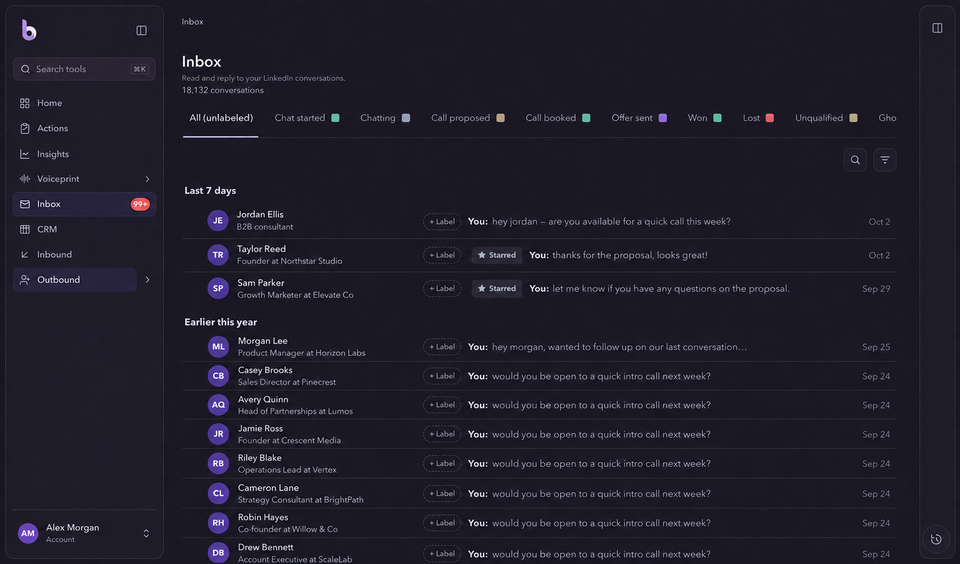Click Casey Brooks CB avatar
This screenshot has width=960, height=564.
pyautogui.click(x=218, y=376)
